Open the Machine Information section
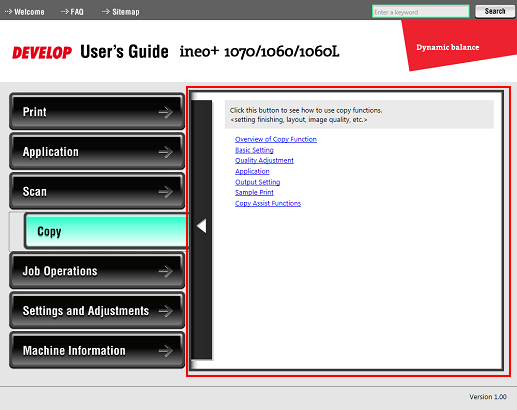The image size is (517, 410). [x=97, y=350]
